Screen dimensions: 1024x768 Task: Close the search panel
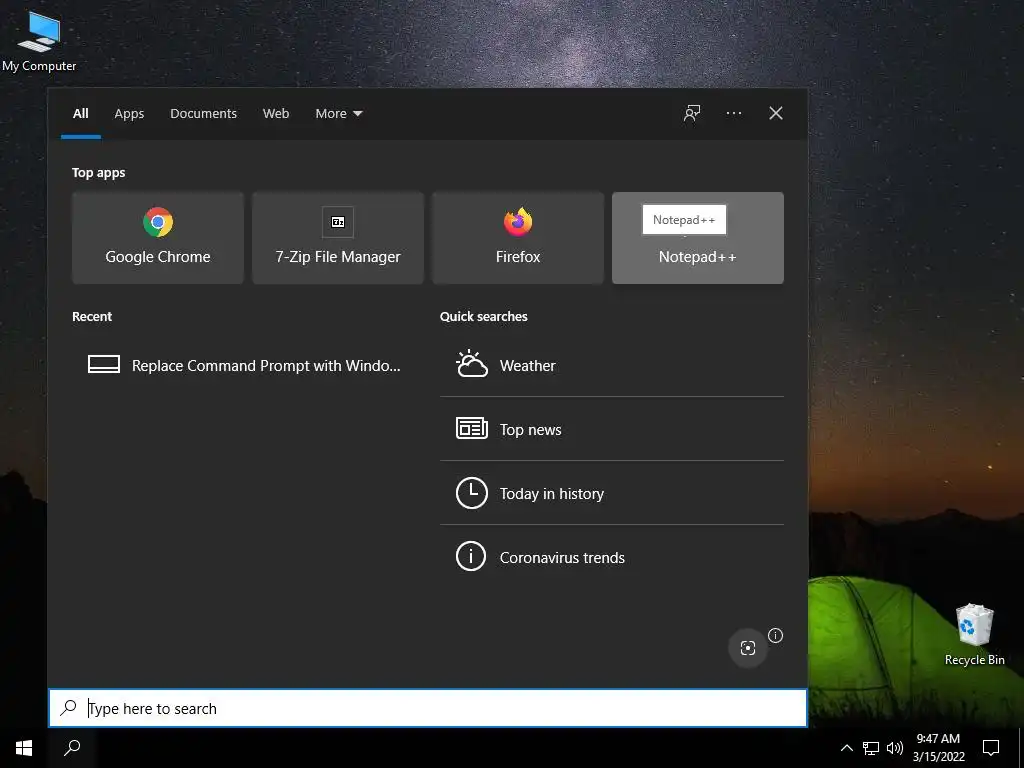click(775, 113)
